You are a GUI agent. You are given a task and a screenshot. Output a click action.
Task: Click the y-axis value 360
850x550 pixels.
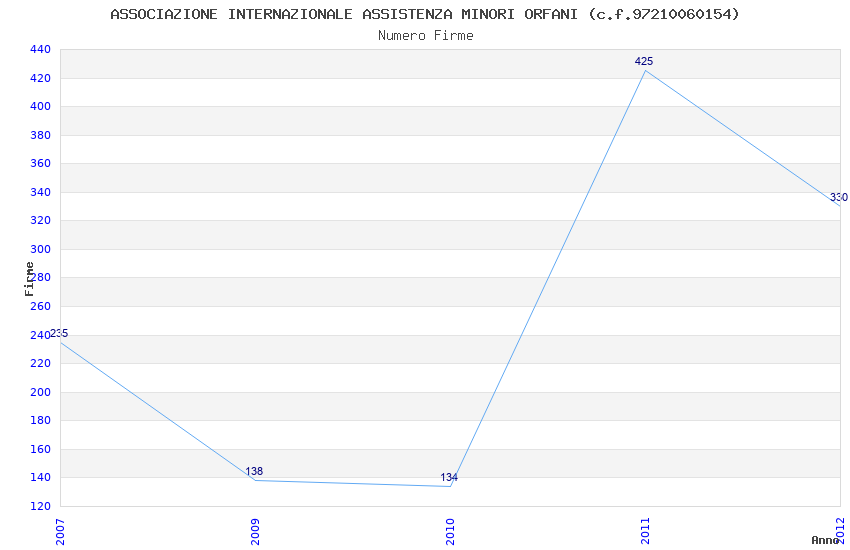coord(40,164)
